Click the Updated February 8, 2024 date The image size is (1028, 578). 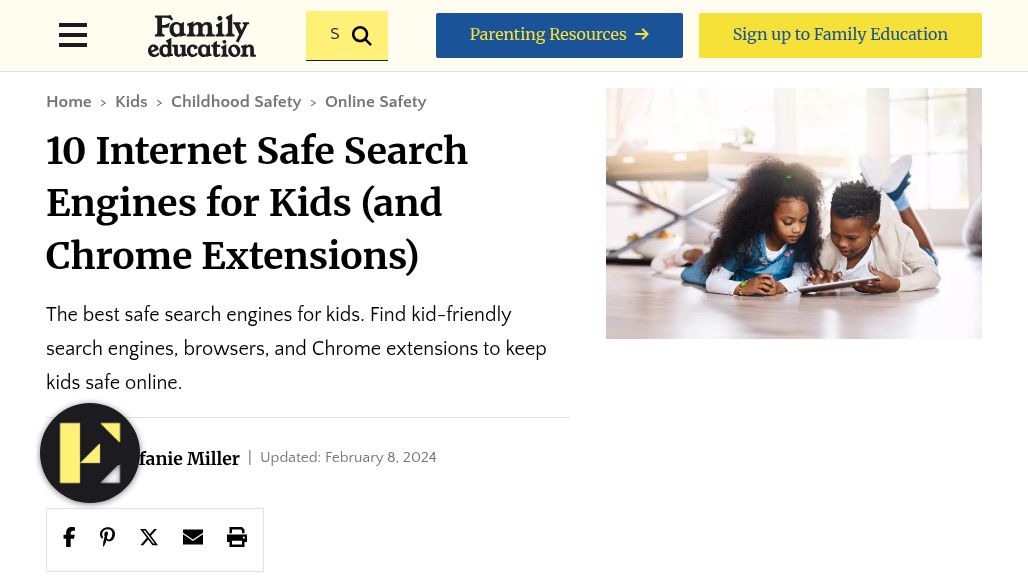(348, 458)
